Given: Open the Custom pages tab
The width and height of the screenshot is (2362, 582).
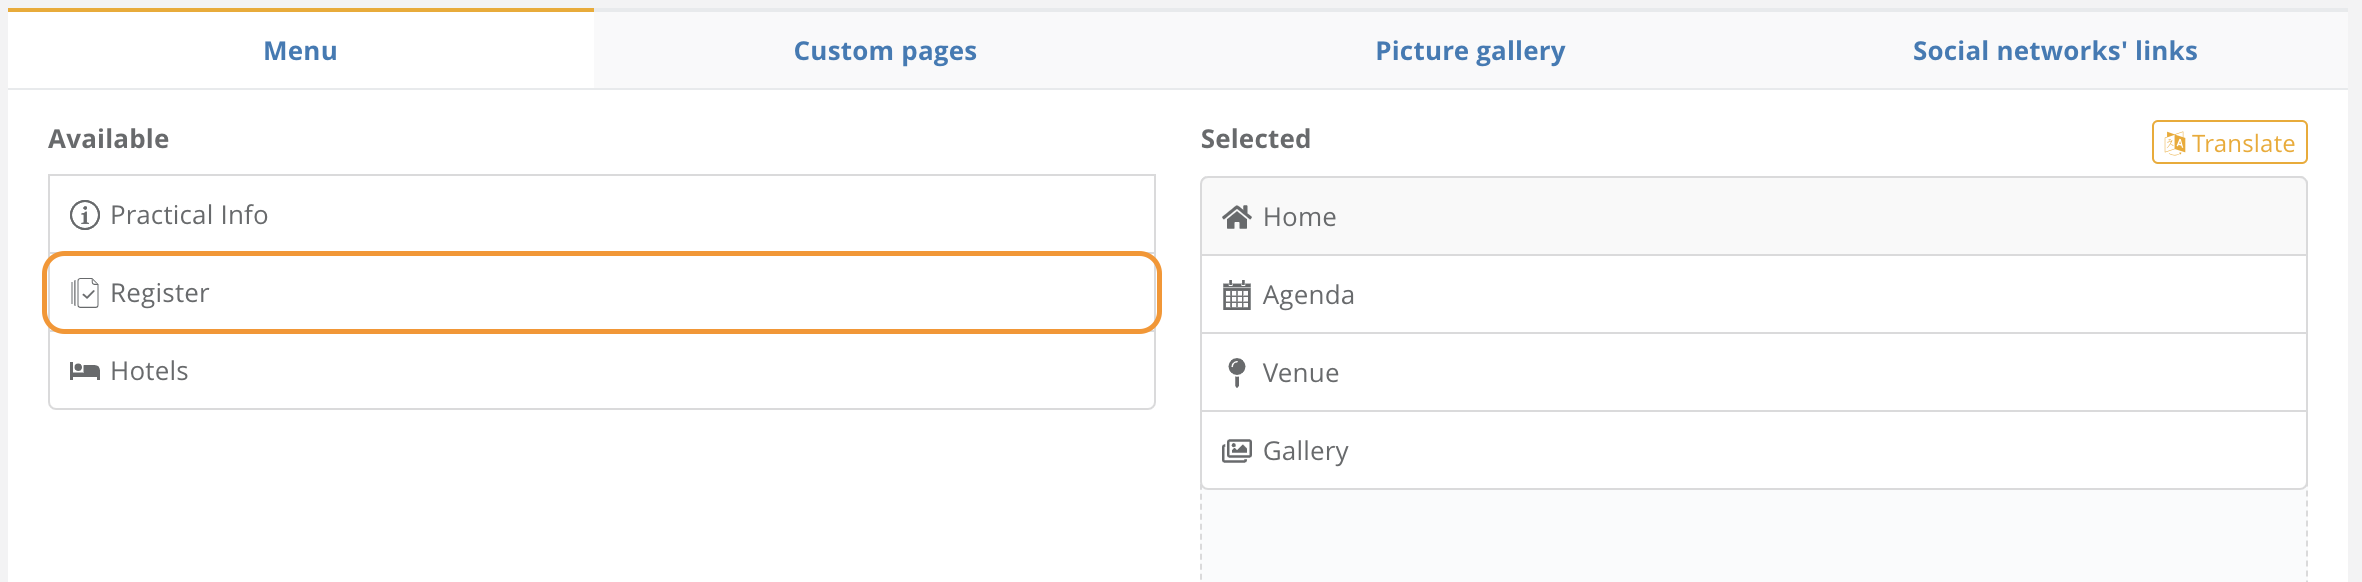Looking at the screenshot, I should coord(885,50).
